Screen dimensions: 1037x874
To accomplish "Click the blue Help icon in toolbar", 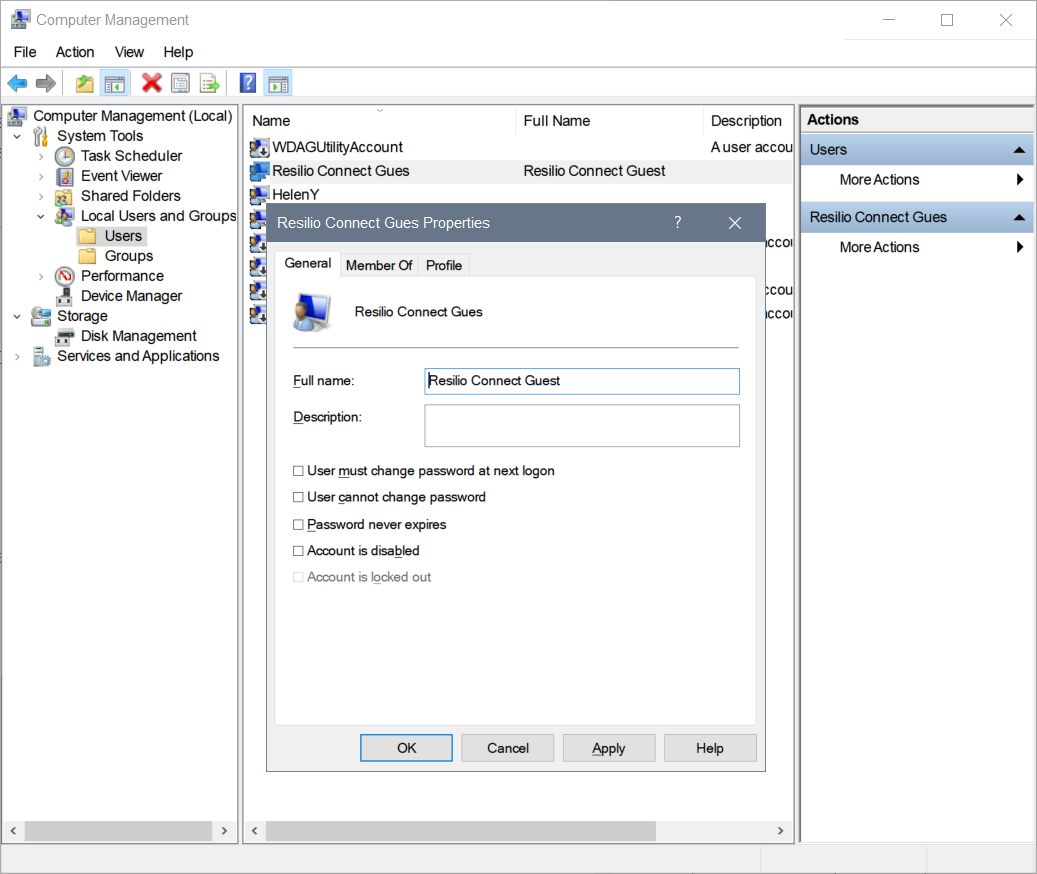I will (247, 83).
